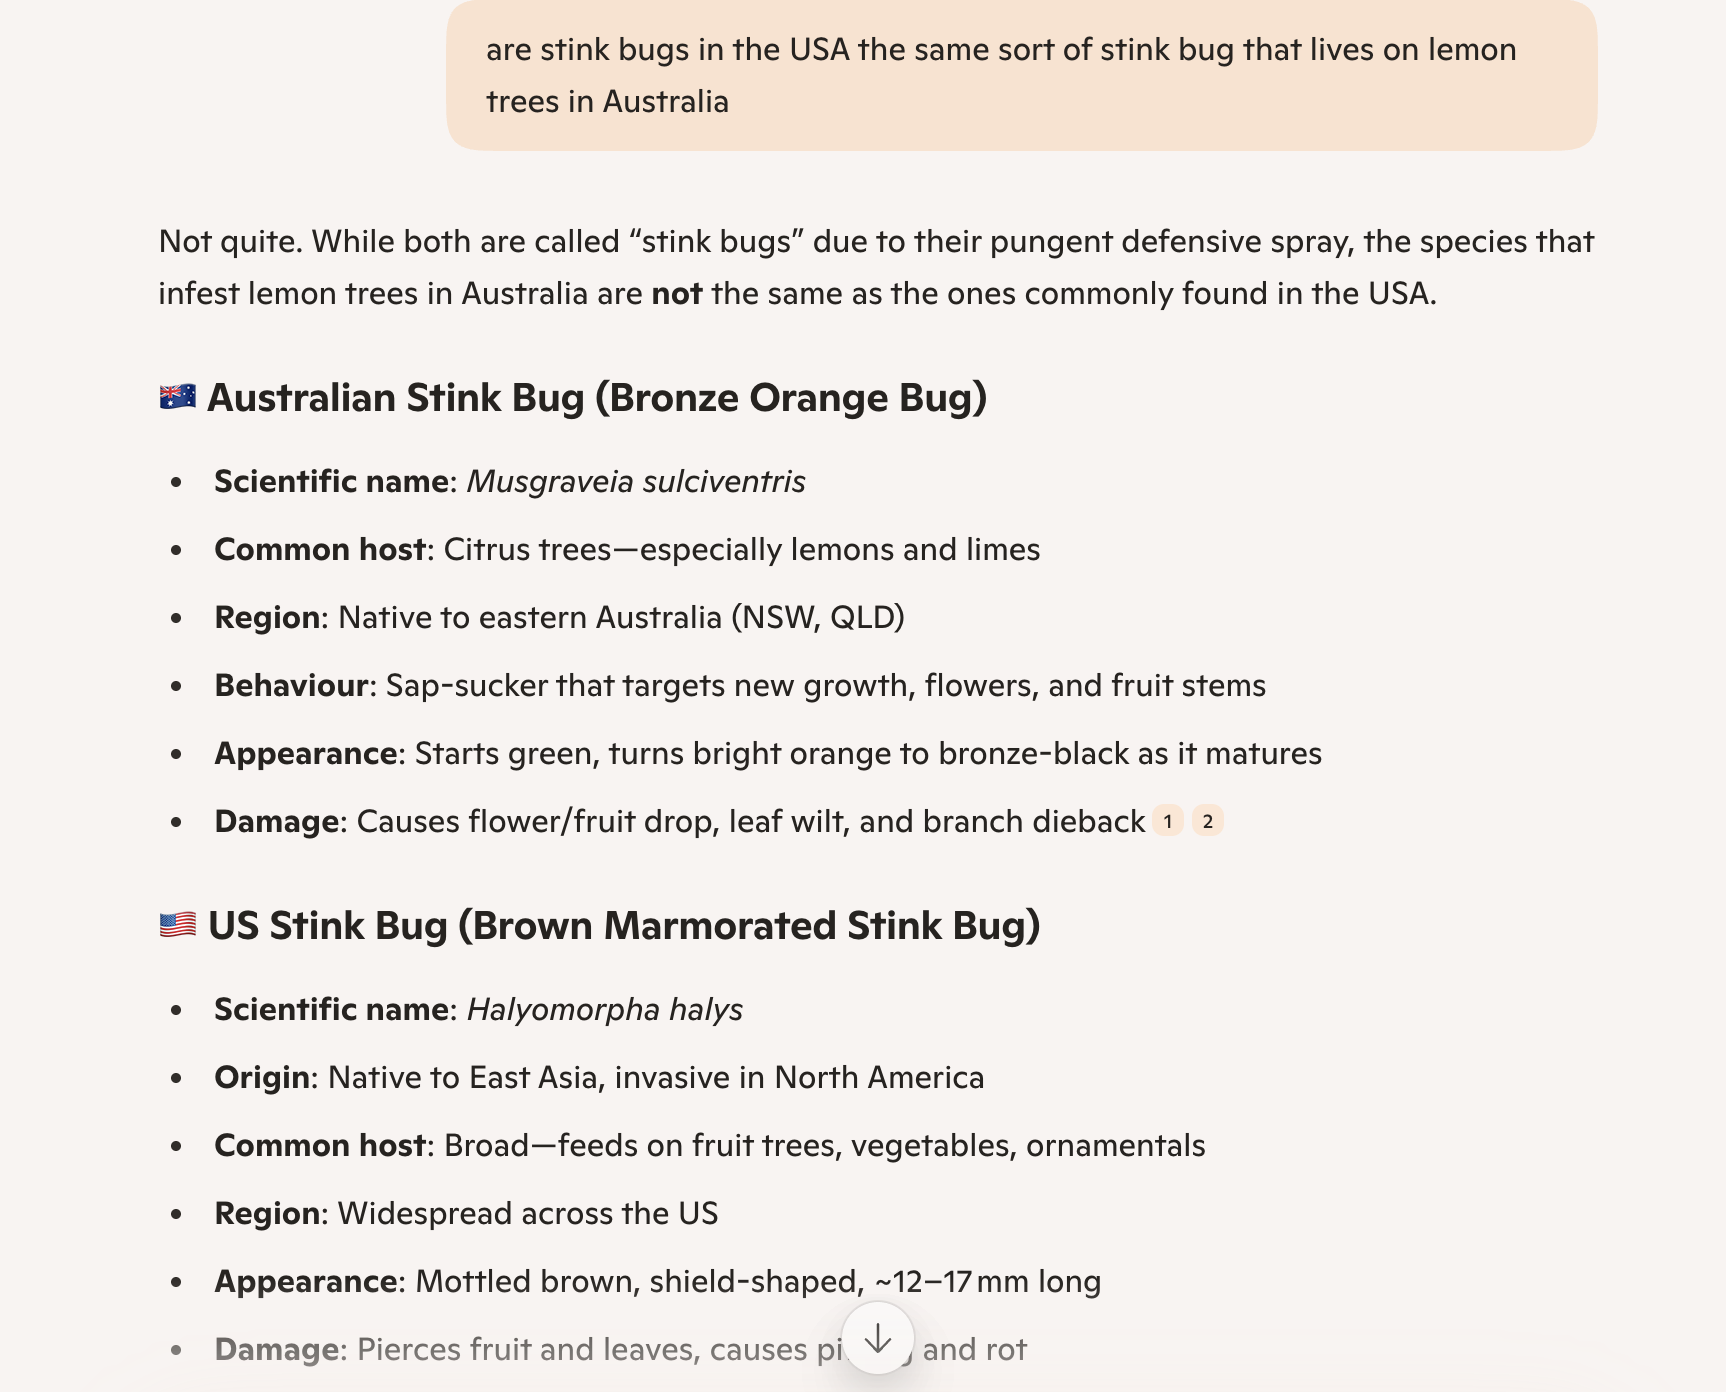Click the 'Citrus trees—especially lemons and limes' text
Viewport: 1726px width, 1392px height.
[x=741, y=550]
